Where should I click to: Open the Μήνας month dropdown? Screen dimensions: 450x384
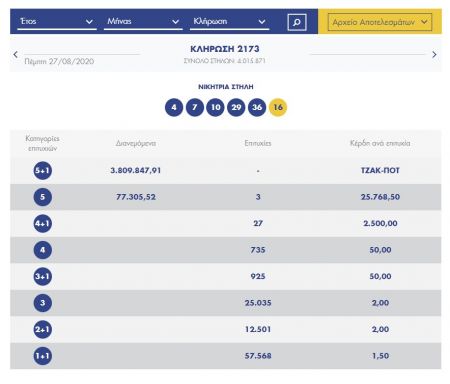point(143,22)
